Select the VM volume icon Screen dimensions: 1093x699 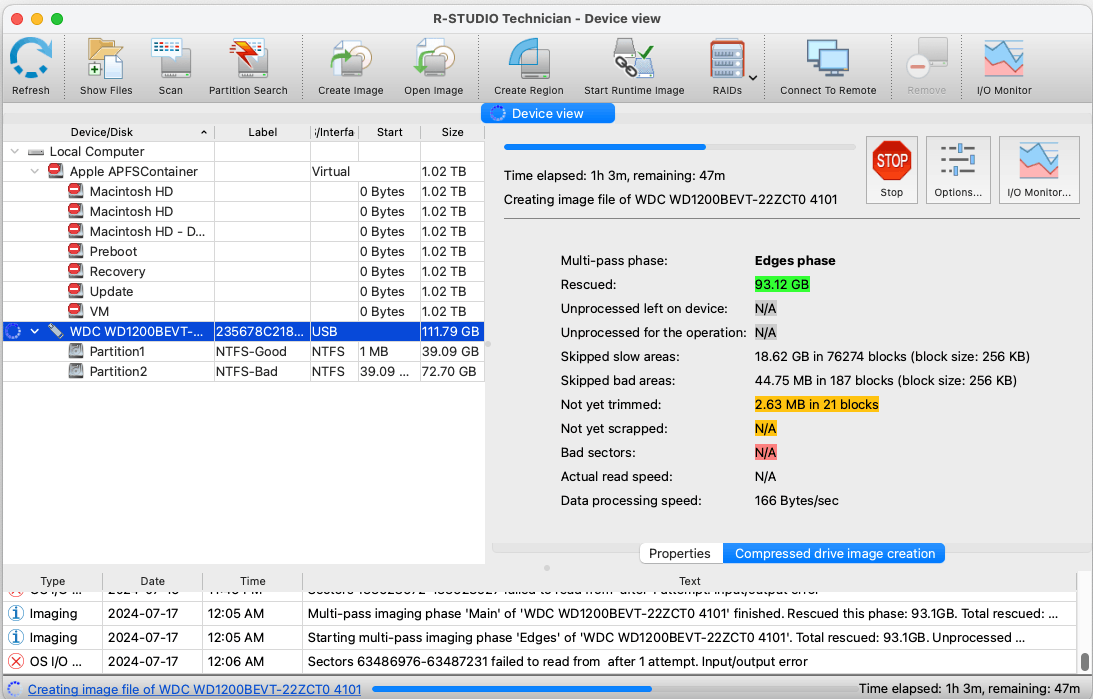tap(76, 311)
